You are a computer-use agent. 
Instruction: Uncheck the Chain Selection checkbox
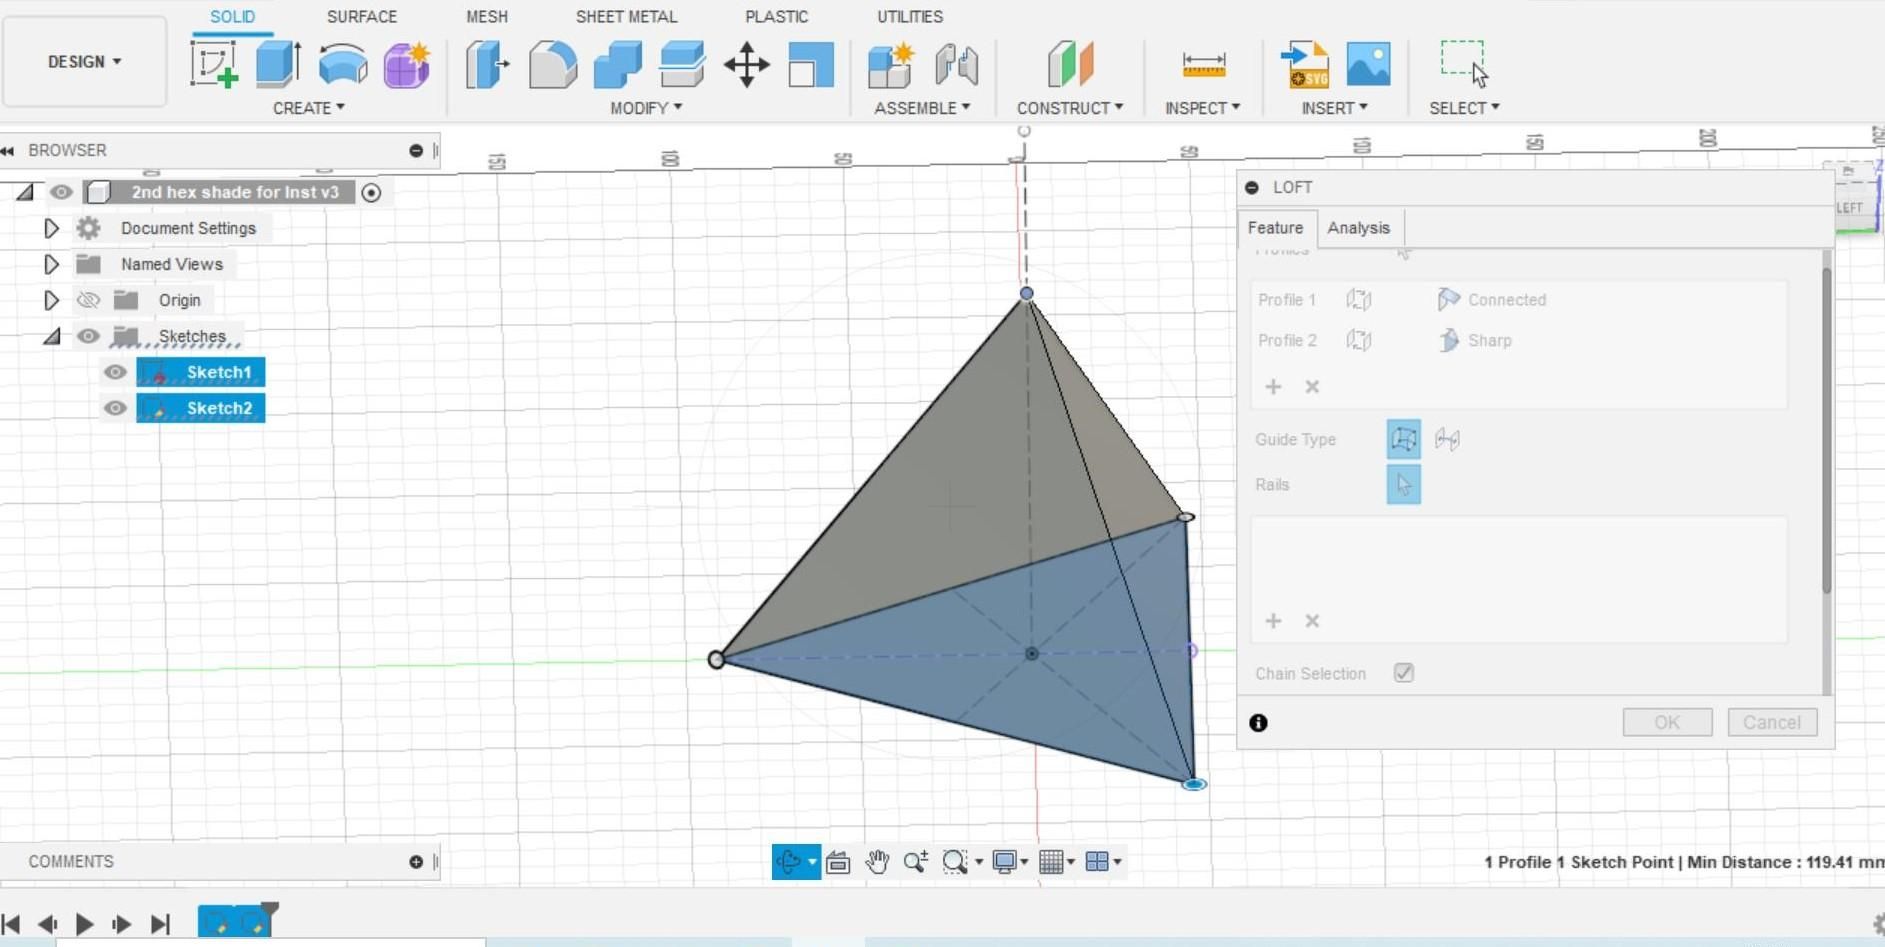(1404, 673)
